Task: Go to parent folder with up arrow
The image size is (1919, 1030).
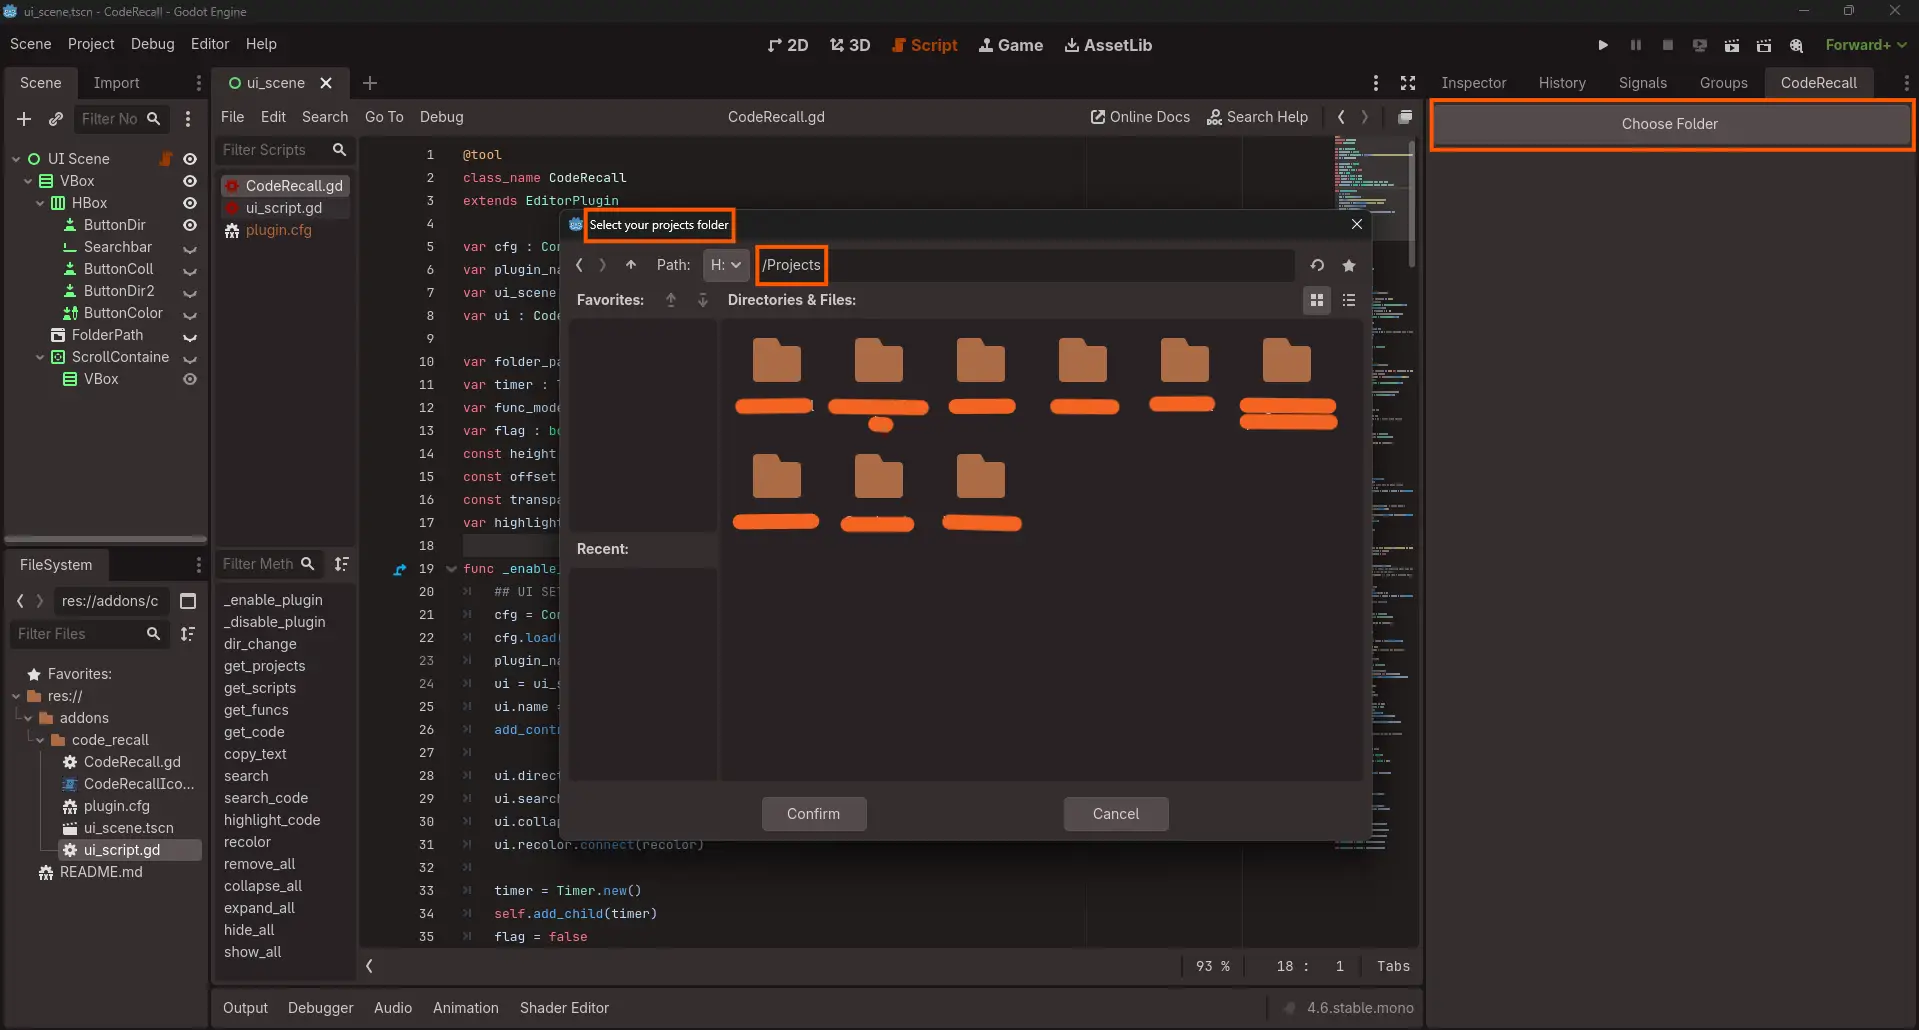Action: click(631, 265)
